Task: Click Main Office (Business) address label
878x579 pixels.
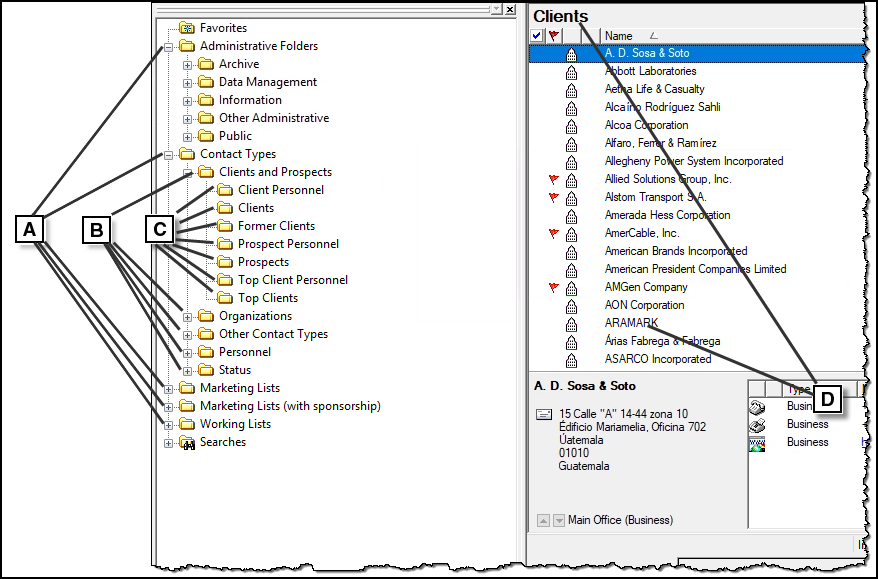Action: coord(620,520)
